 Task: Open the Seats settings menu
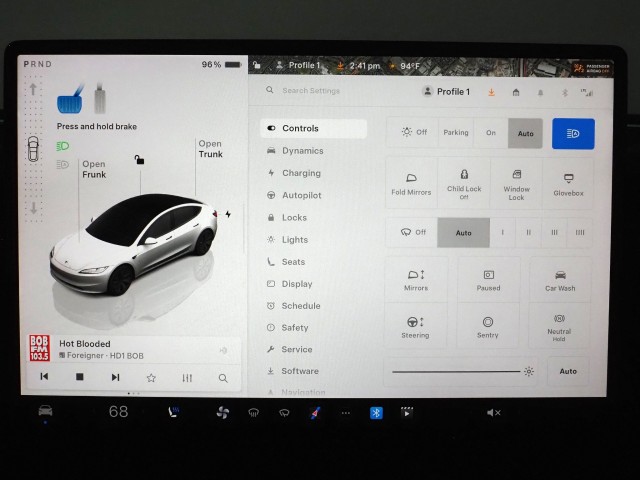pyautogui.click(x=293, y=262)
